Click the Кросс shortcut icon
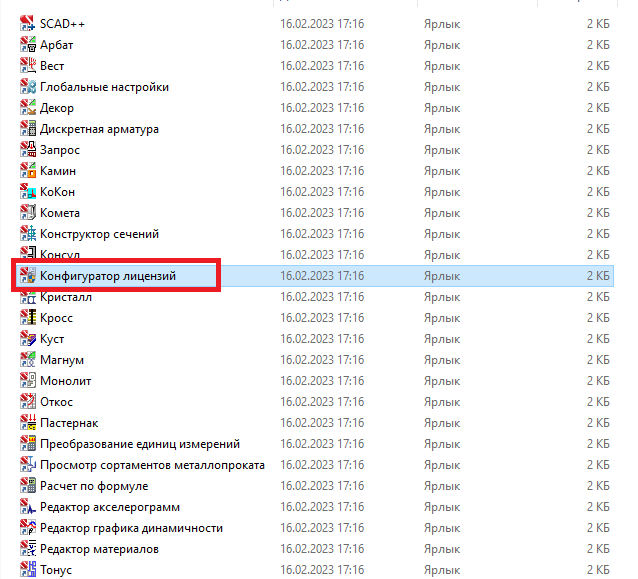 (28, 318)
